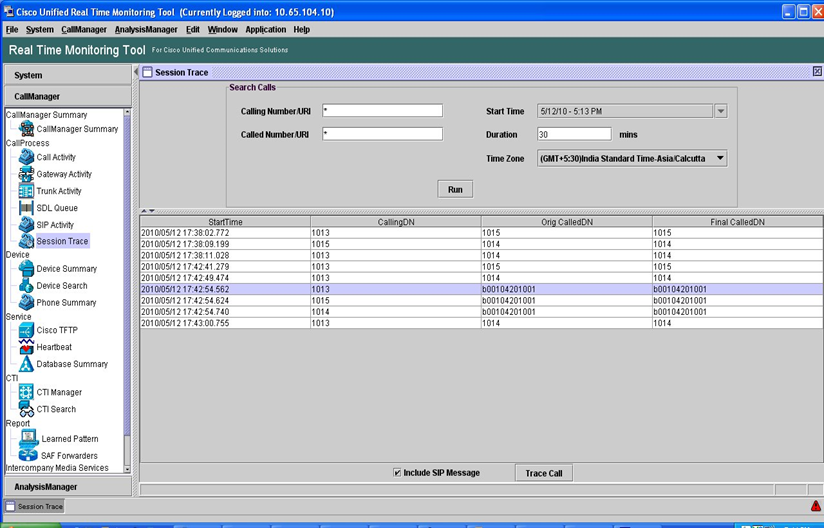Click Intercompany Media Services tree label
The image size is (824, 528).
point(57,468)
